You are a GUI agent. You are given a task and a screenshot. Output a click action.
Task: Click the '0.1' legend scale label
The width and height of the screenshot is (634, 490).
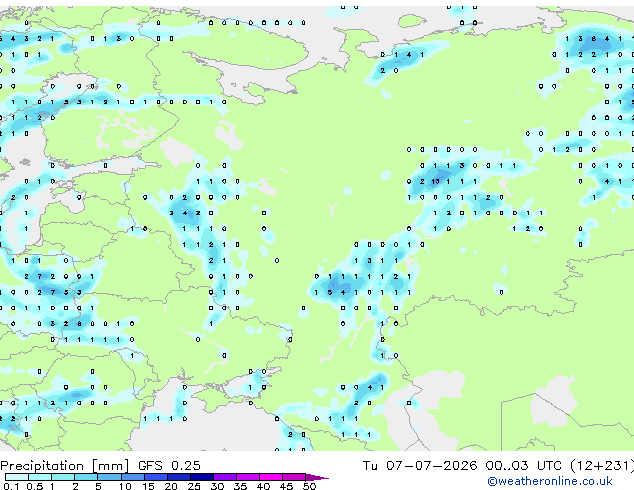coord(10,486)
